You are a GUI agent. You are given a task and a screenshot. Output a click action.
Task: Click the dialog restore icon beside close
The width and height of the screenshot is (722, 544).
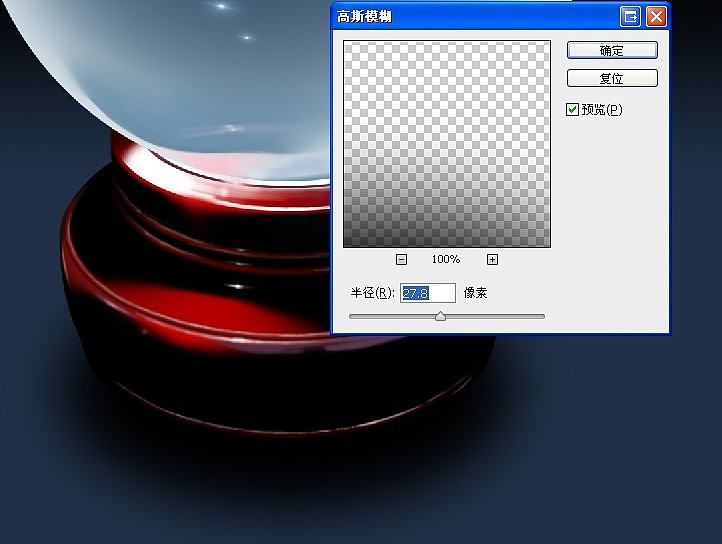[630, 17]
